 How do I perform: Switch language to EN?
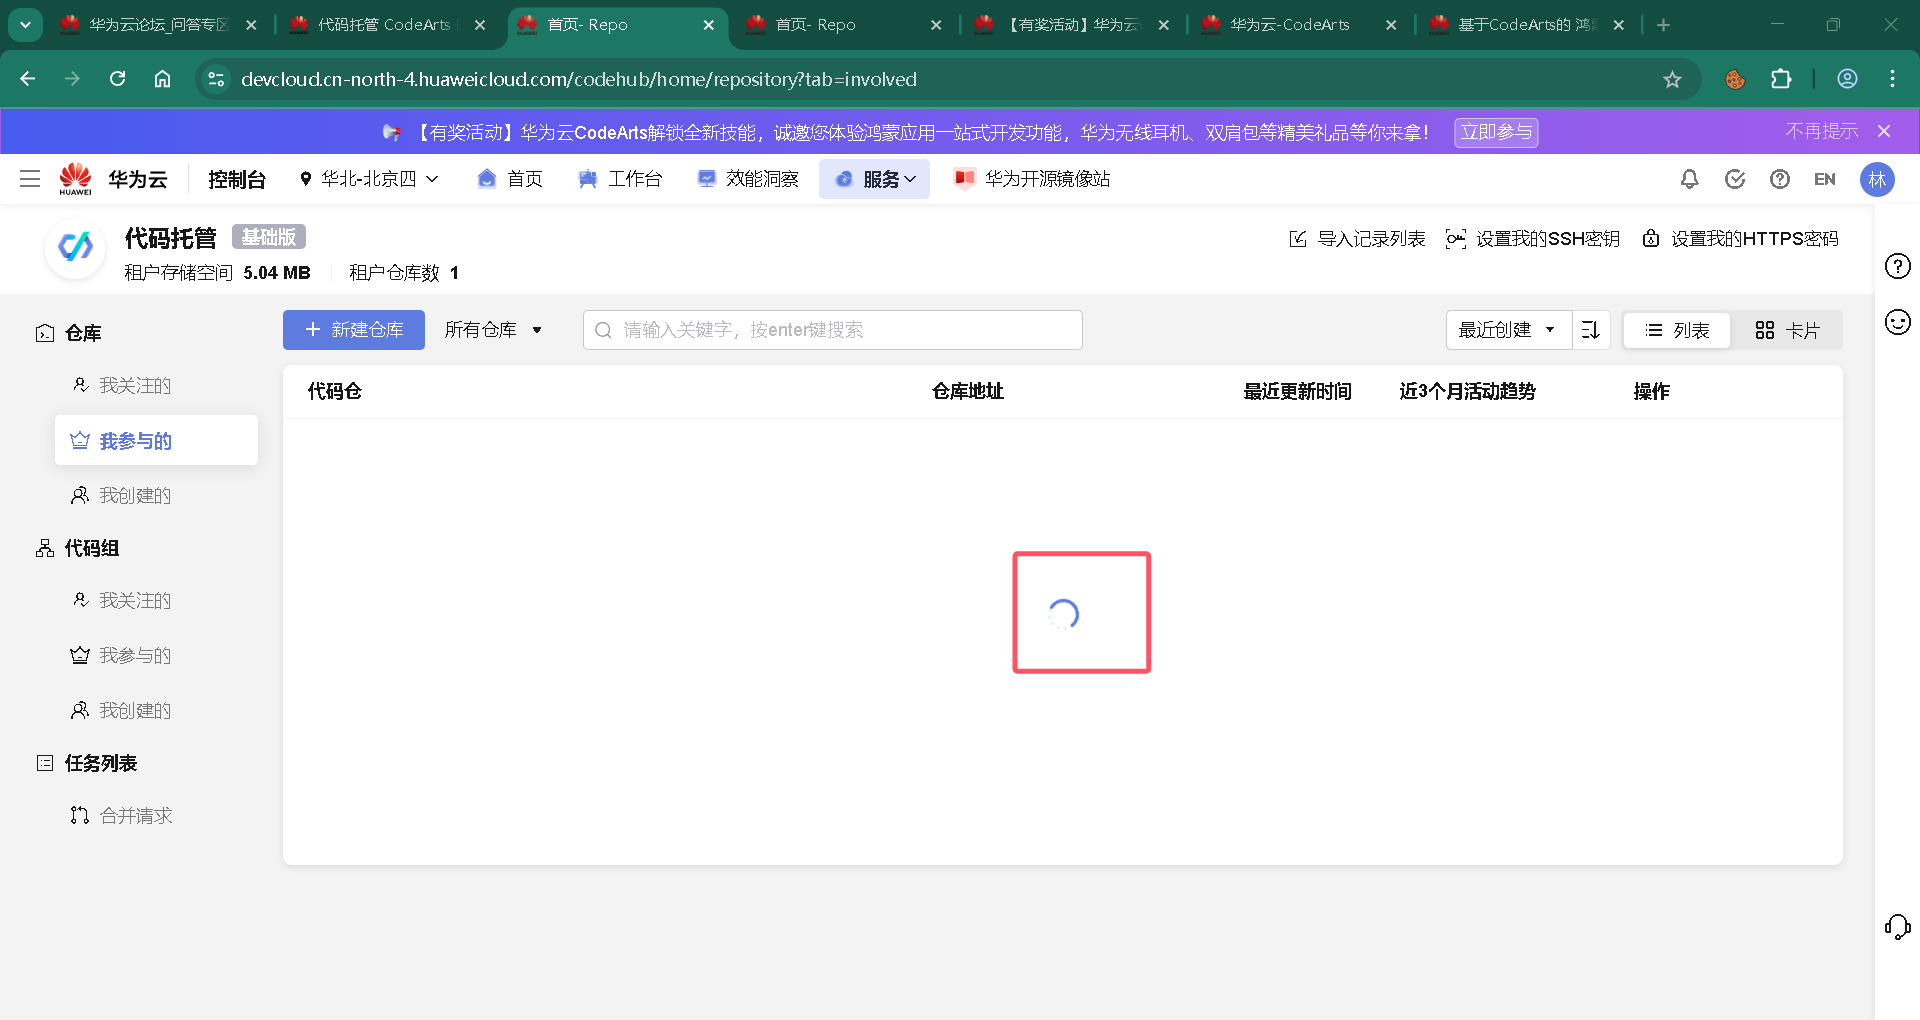point(1825,179)
